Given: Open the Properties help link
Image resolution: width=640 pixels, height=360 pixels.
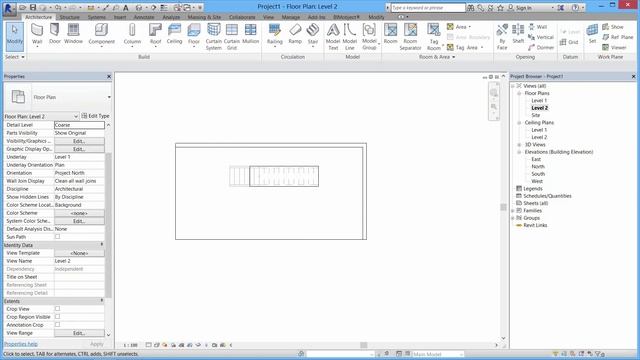Looking at the screenshot, I should 20,344.
